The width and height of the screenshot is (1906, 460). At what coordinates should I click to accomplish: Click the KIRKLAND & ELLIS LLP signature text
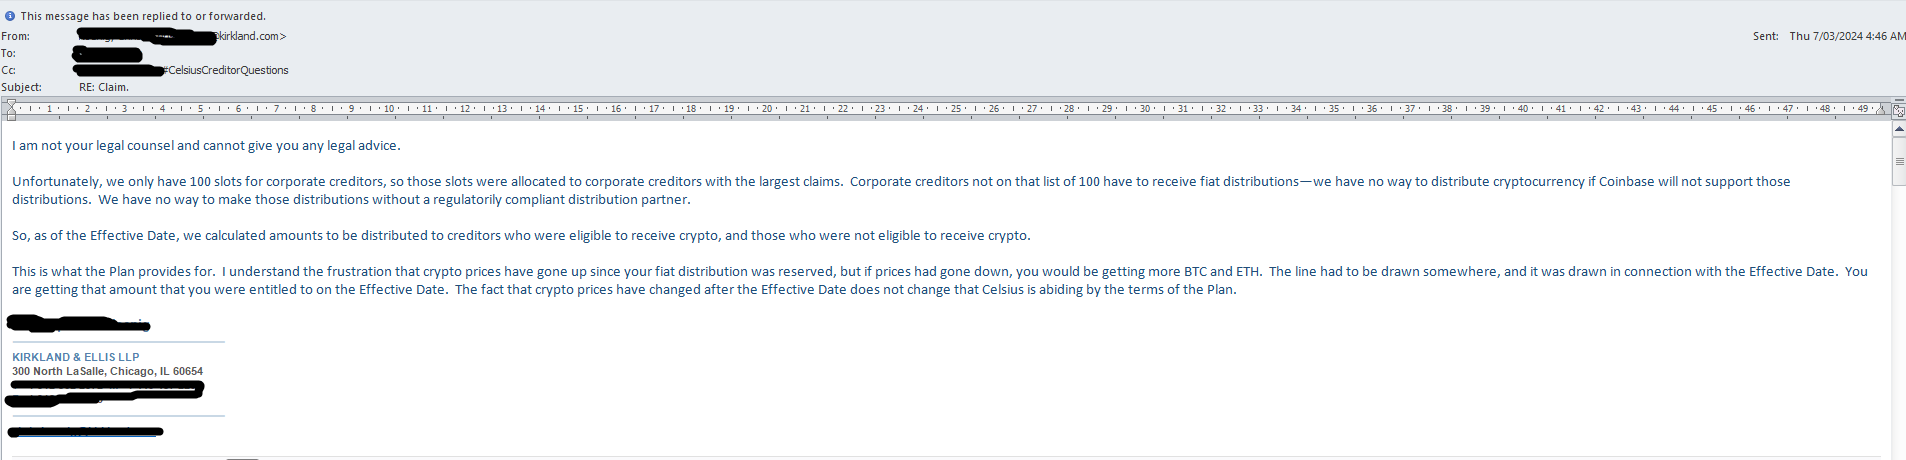coord(76,357)
